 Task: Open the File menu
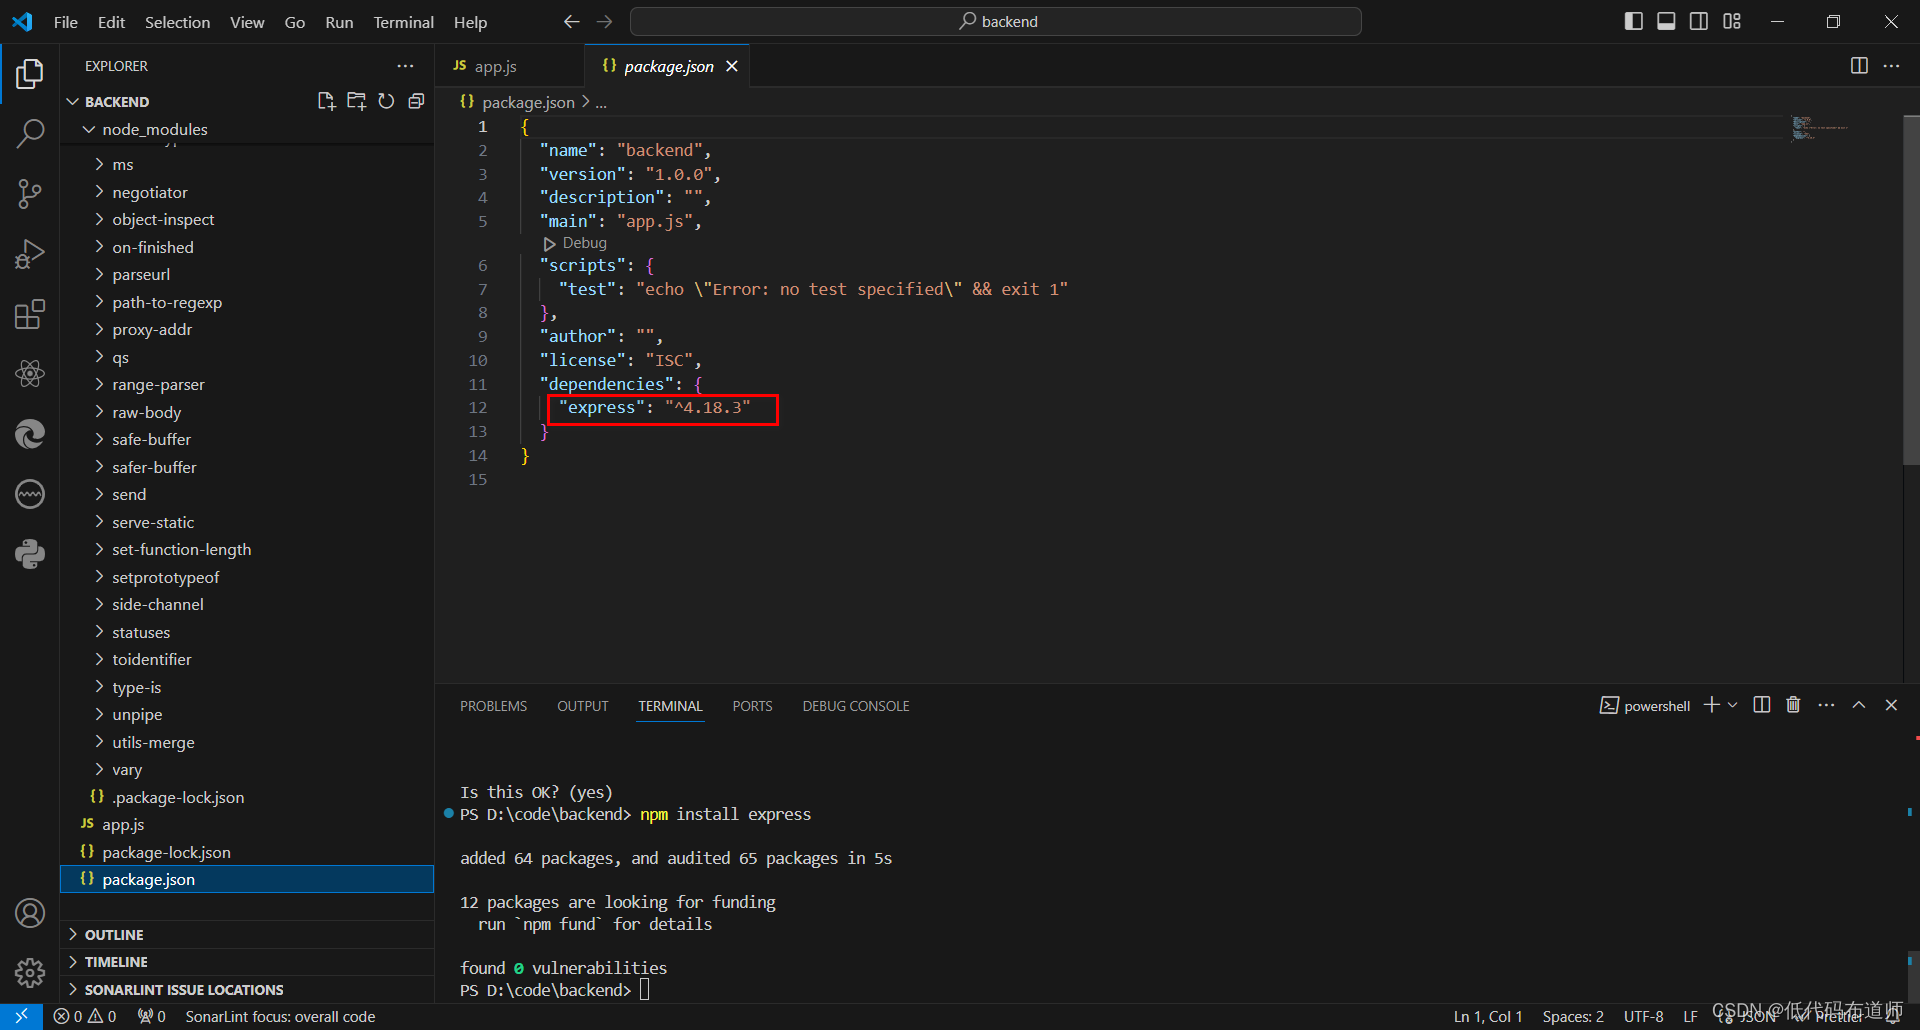(x=66, y=22)
